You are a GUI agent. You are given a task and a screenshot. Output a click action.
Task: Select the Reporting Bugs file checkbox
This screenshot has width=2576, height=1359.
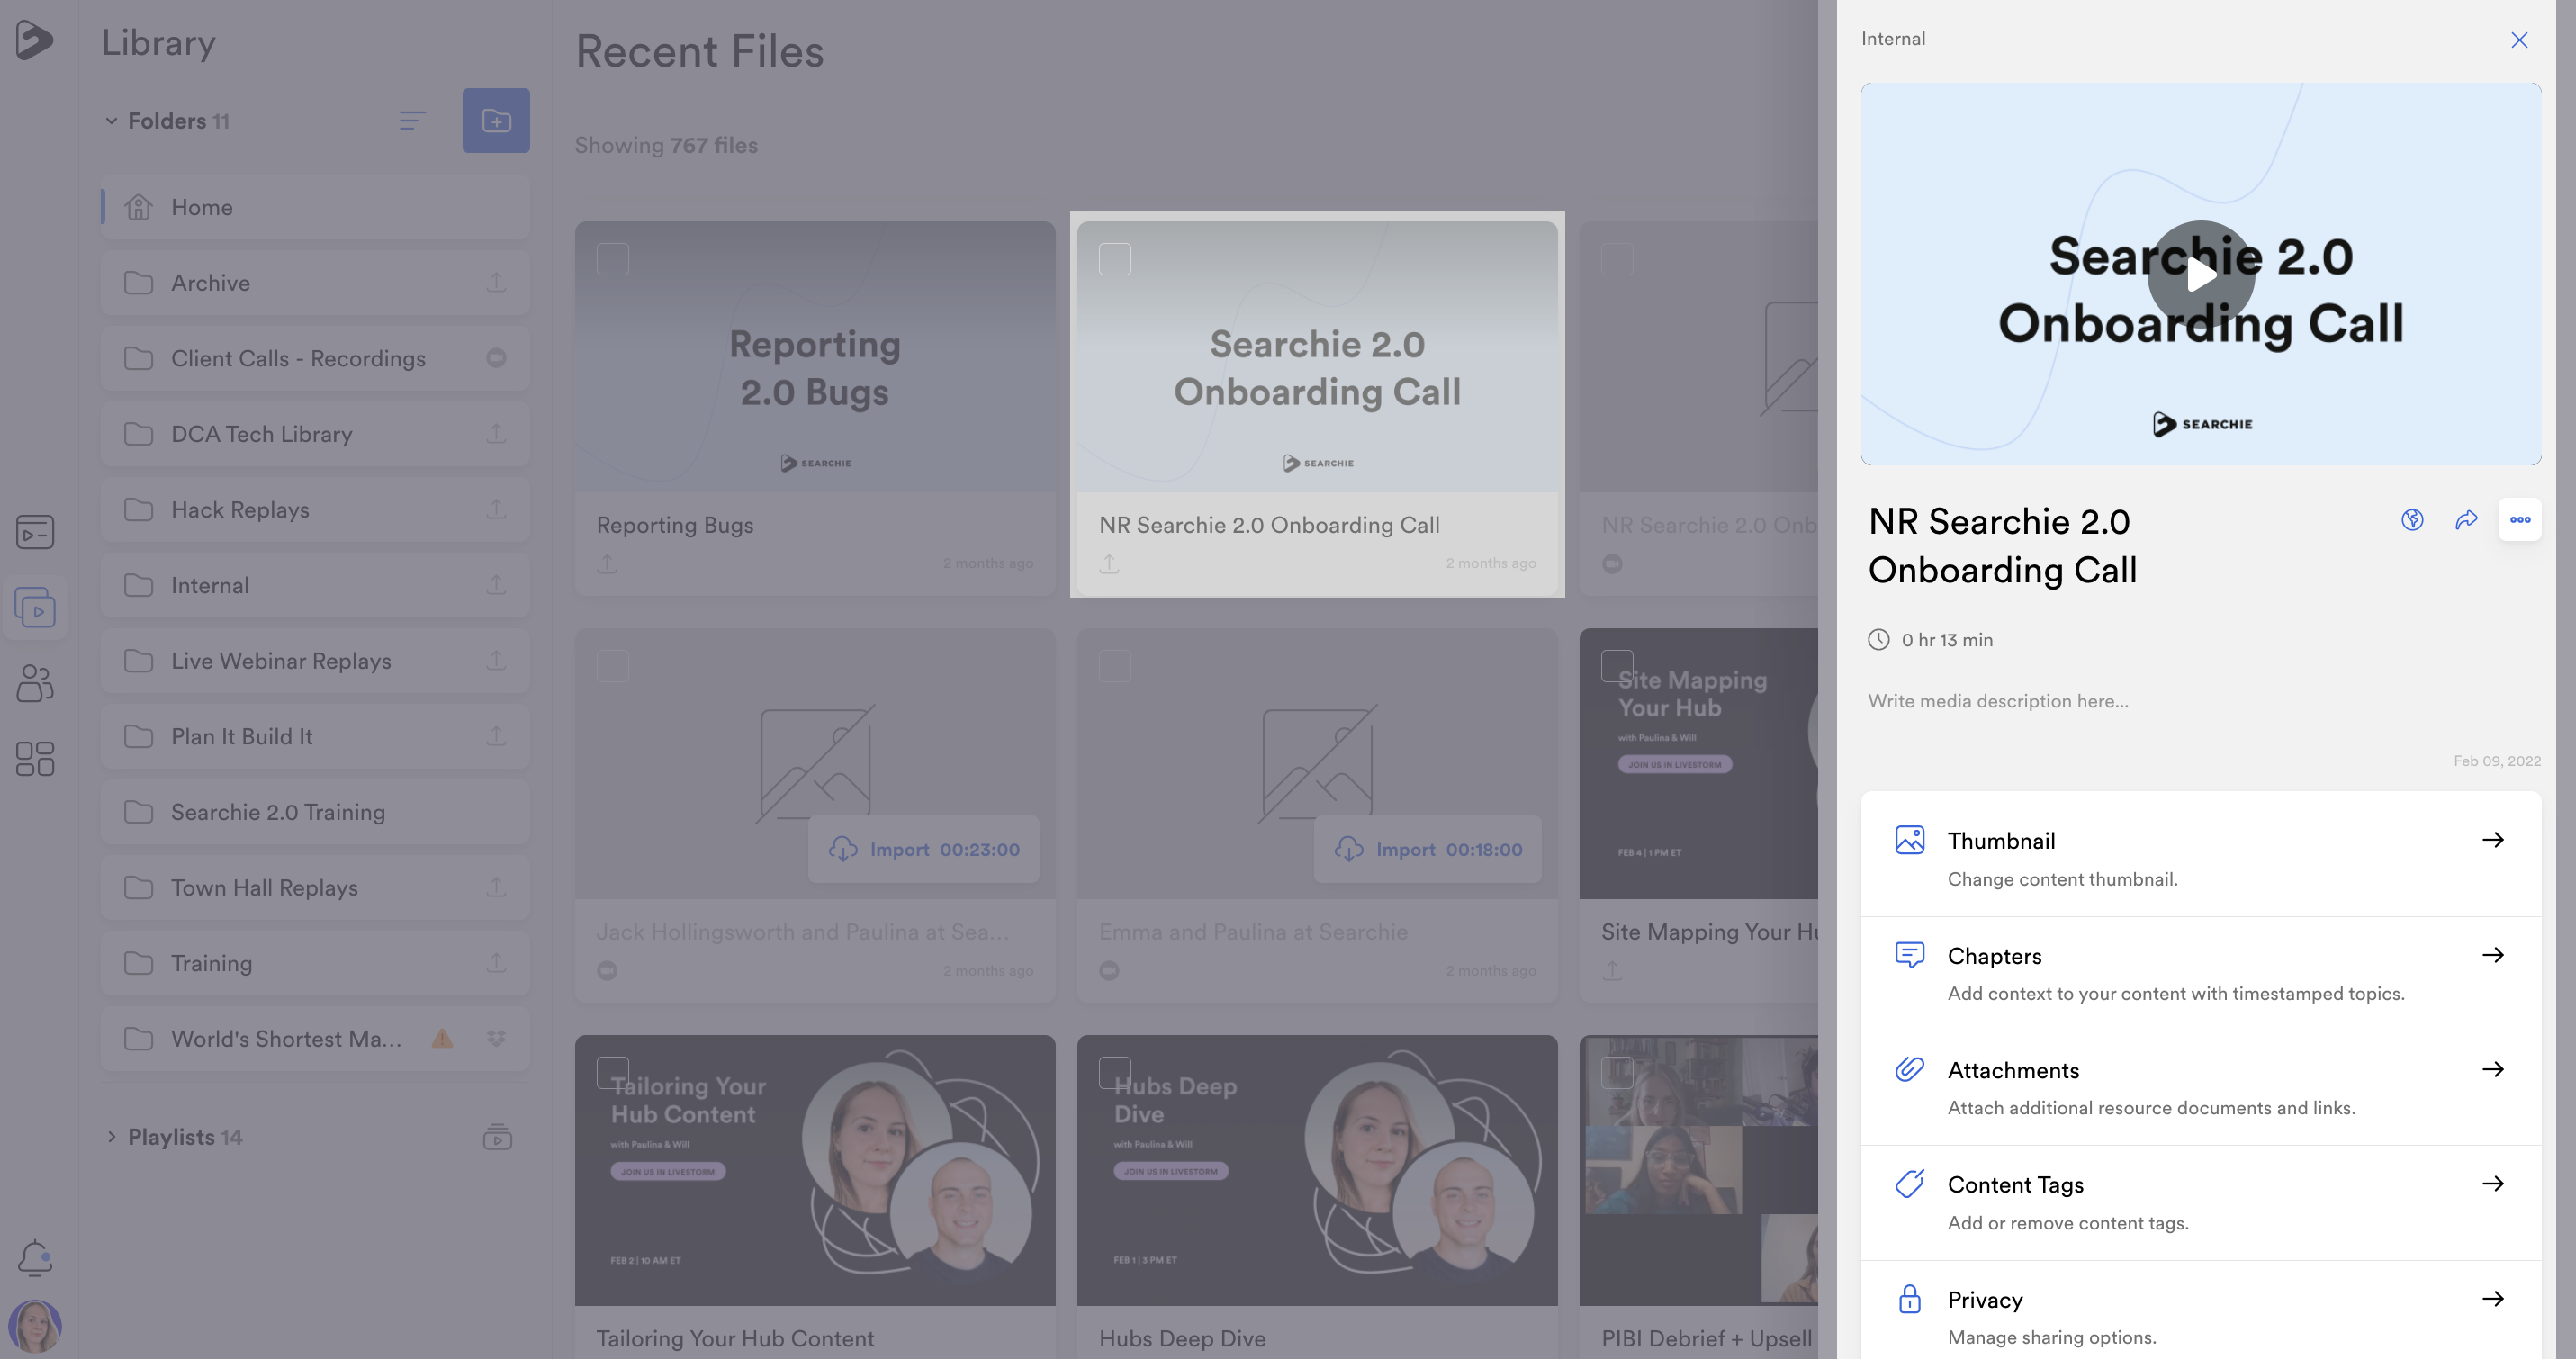point(612,259)
